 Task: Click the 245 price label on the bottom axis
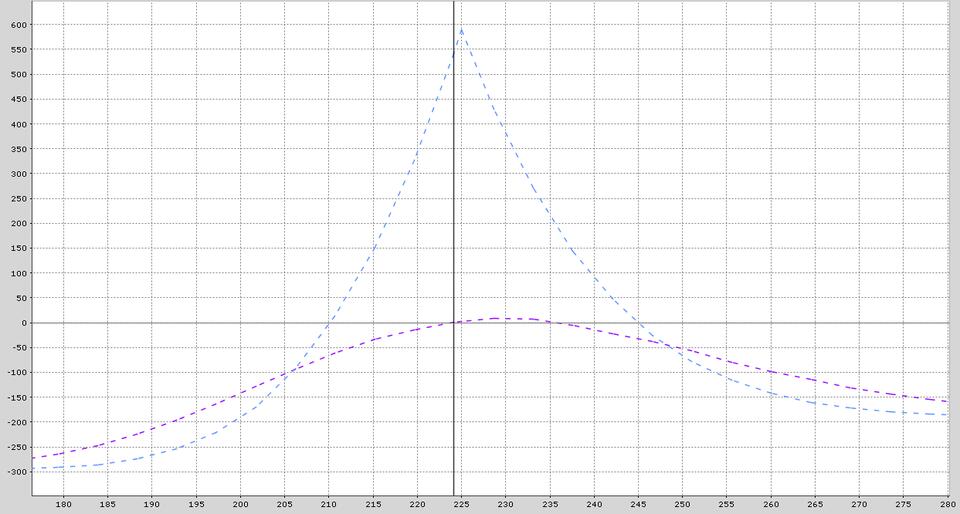(639, 504)
